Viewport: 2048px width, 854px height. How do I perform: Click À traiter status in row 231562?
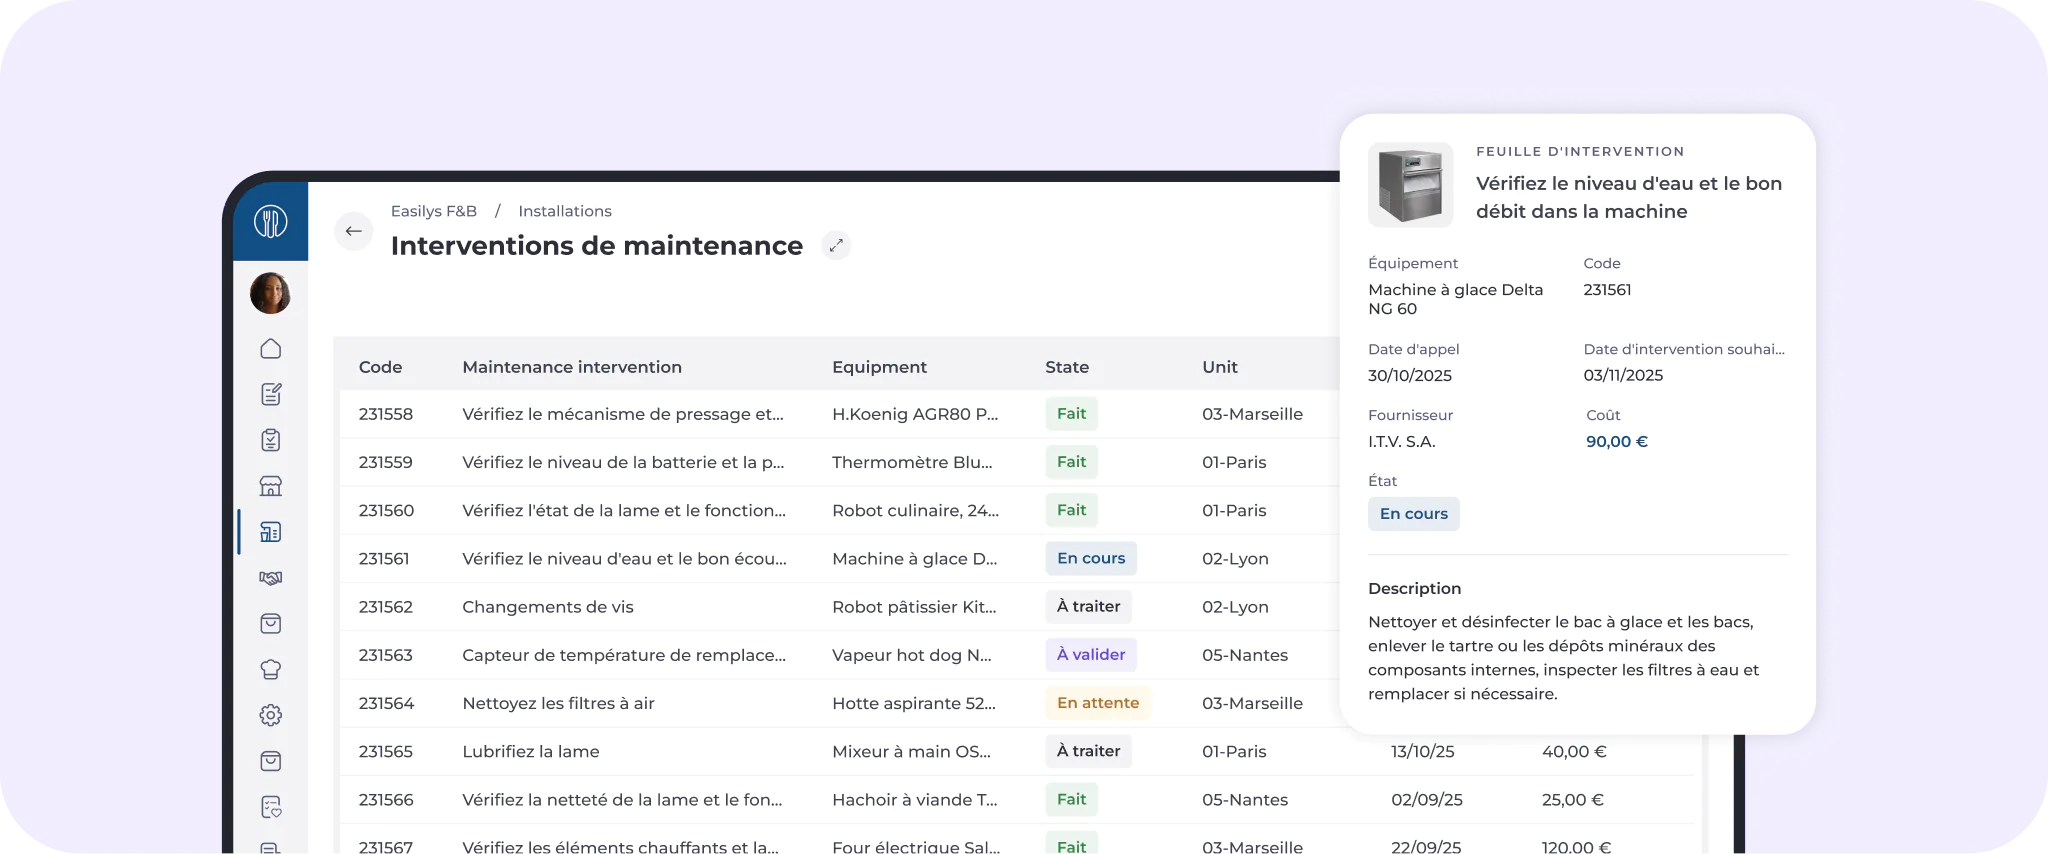point(1088,606)
